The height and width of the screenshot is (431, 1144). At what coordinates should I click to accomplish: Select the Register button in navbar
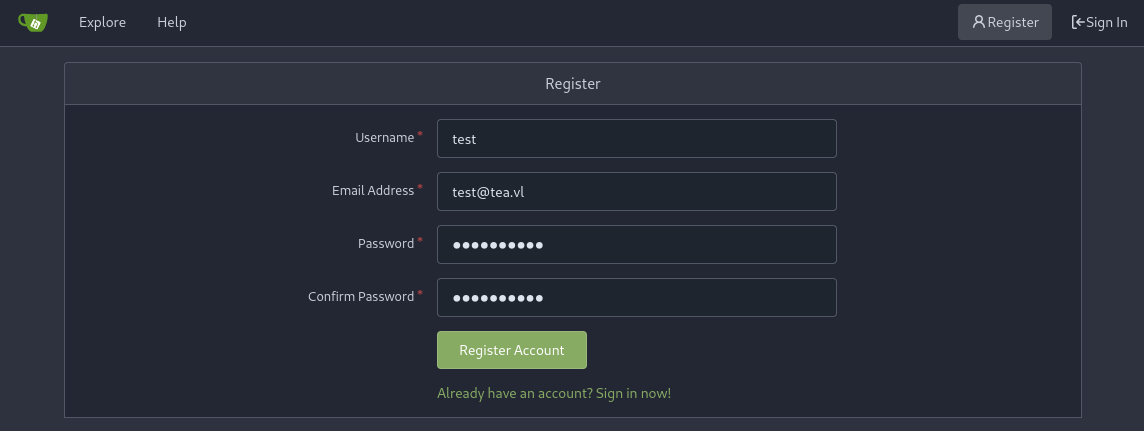1005,22
